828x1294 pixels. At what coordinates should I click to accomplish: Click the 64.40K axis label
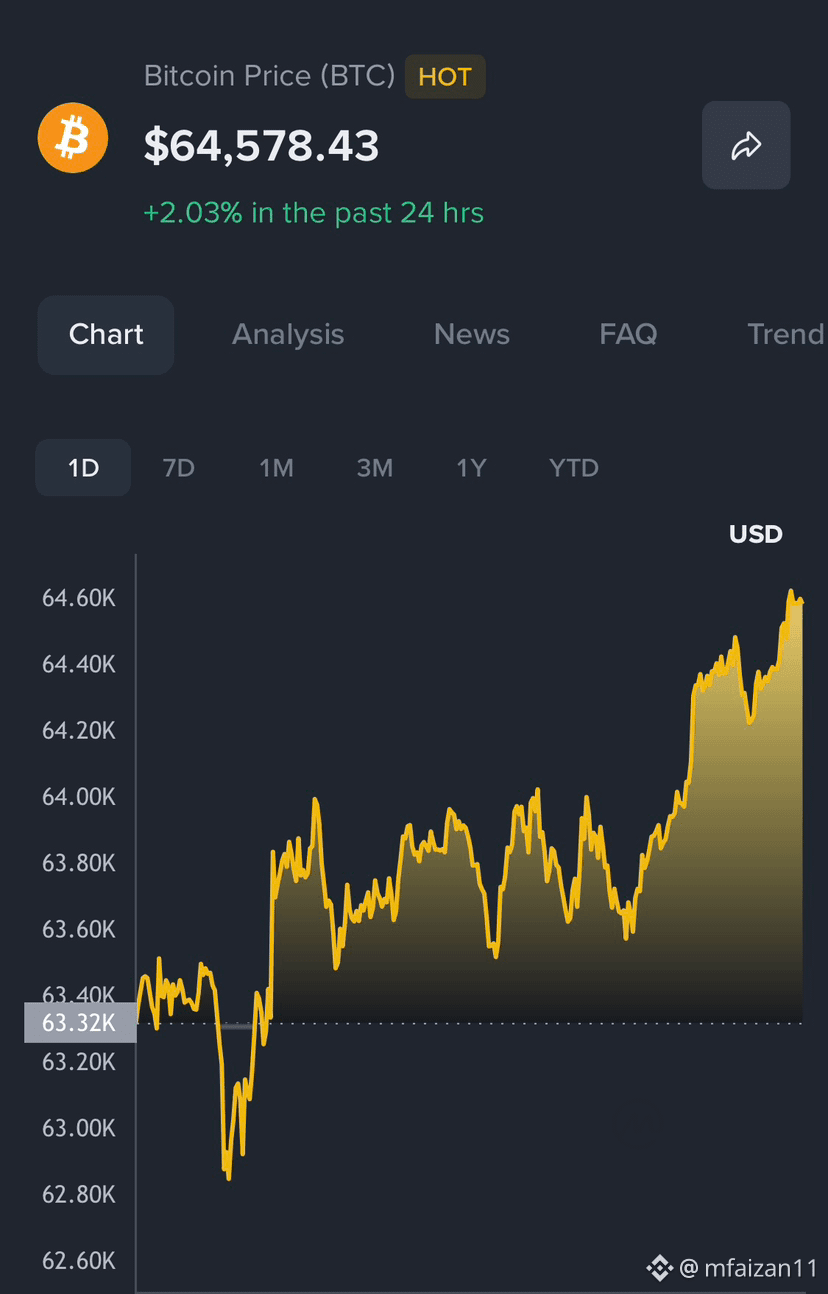tap(79, 665)
